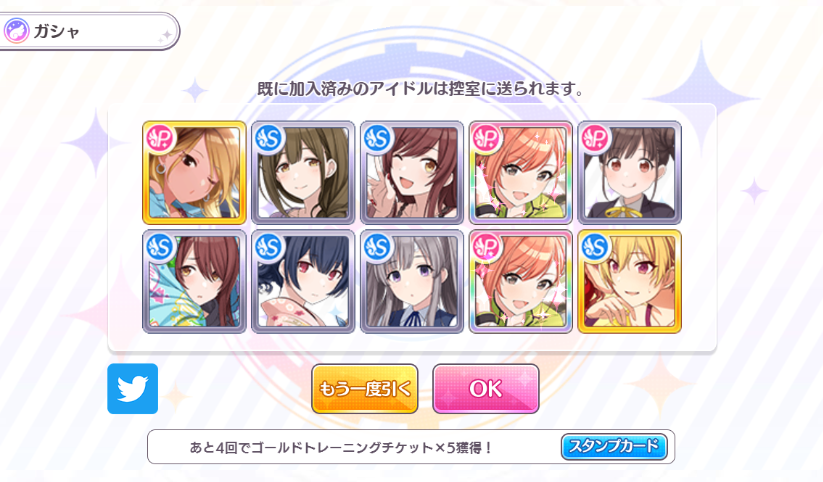The width and height of the screenshot is (823, 482).
Task: Select the orange-haired idol card in bottom row
Action: click(x=521, y=281)
